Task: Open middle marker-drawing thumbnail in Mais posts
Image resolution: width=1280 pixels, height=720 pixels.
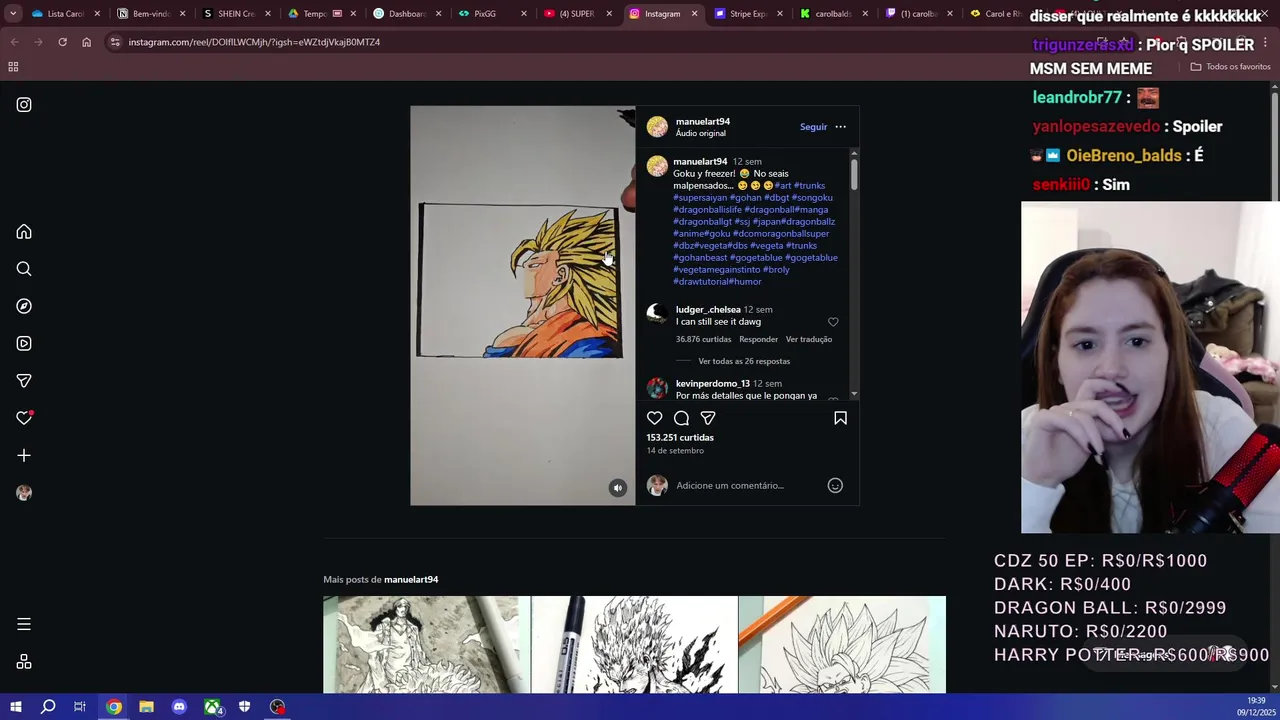Action: point(634,644)
